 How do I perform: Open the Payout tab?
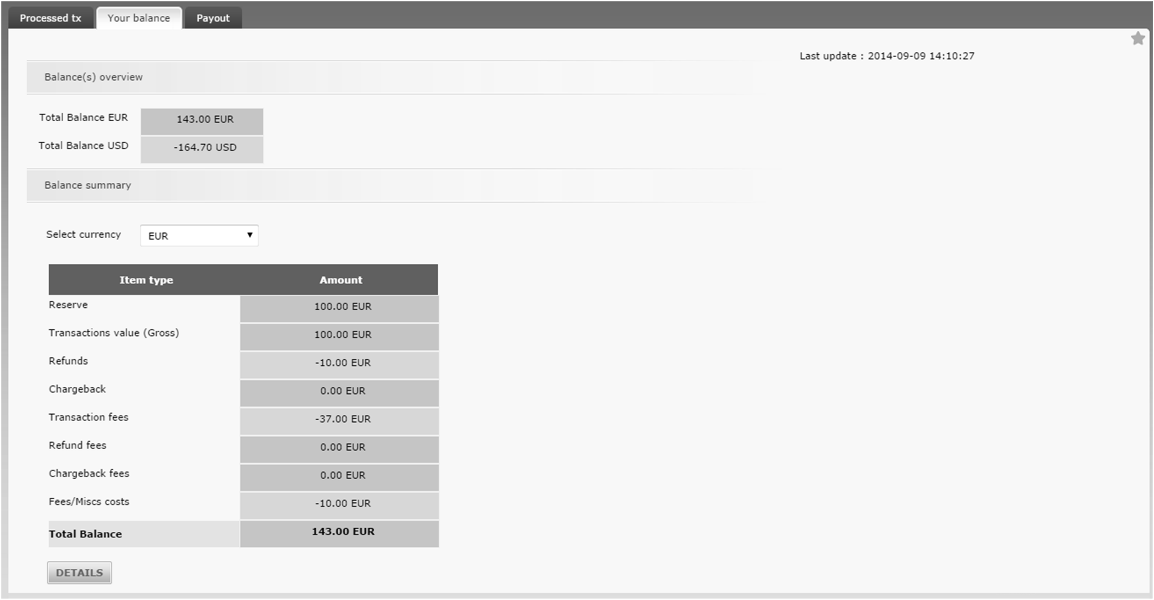(213, 18)
